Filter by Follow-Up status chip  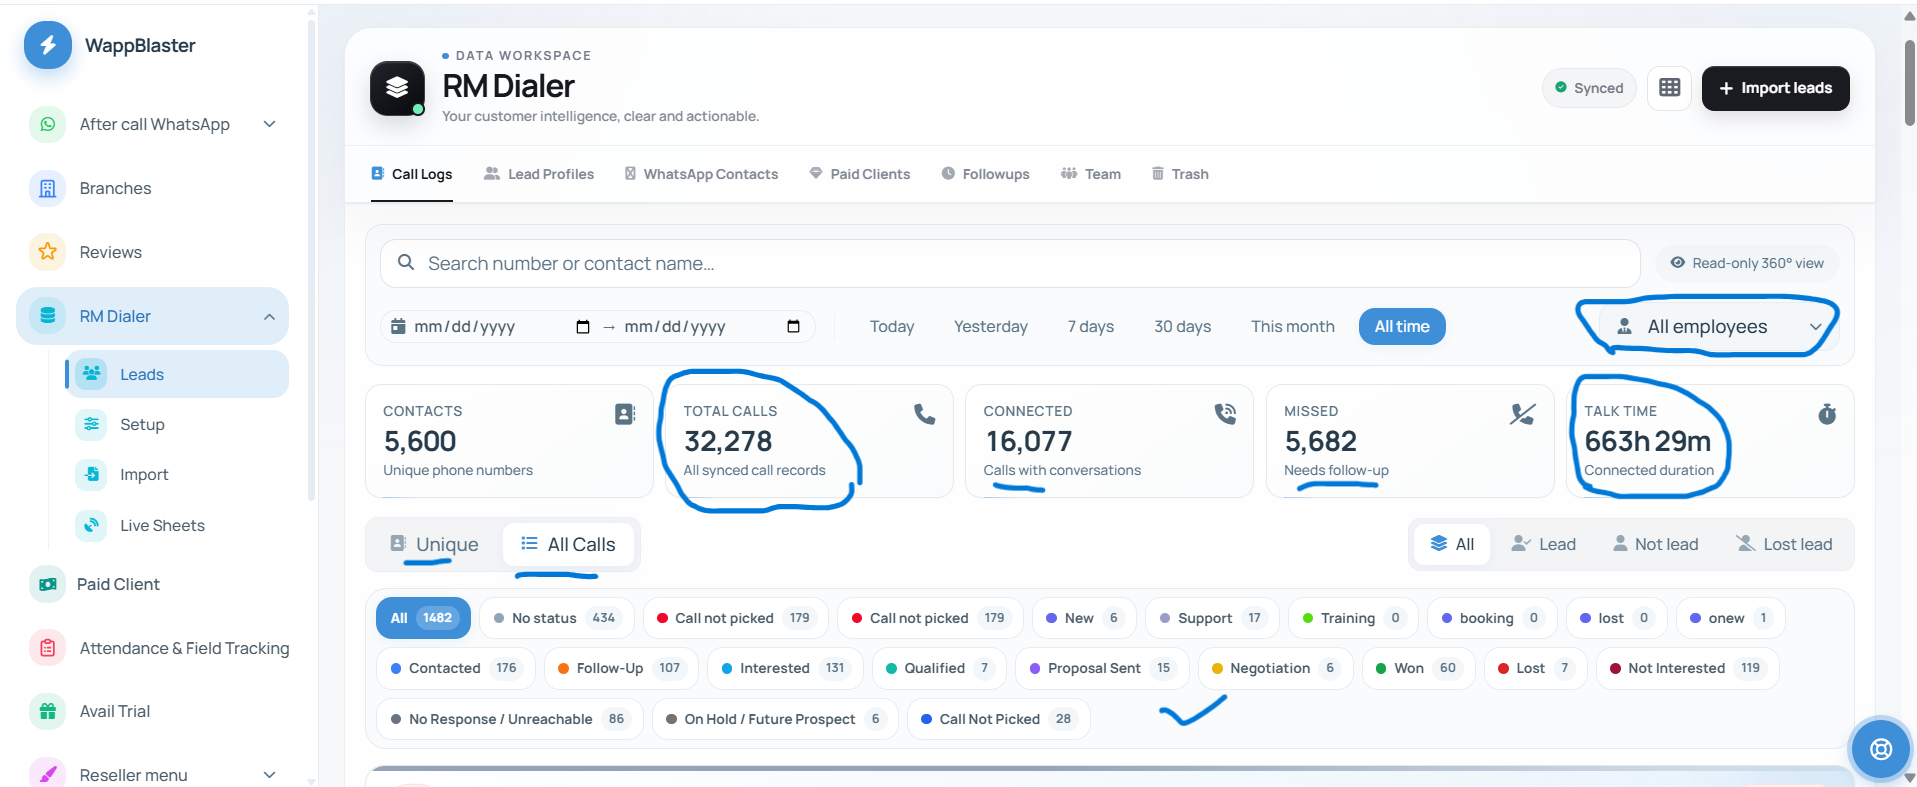point(621,668)
